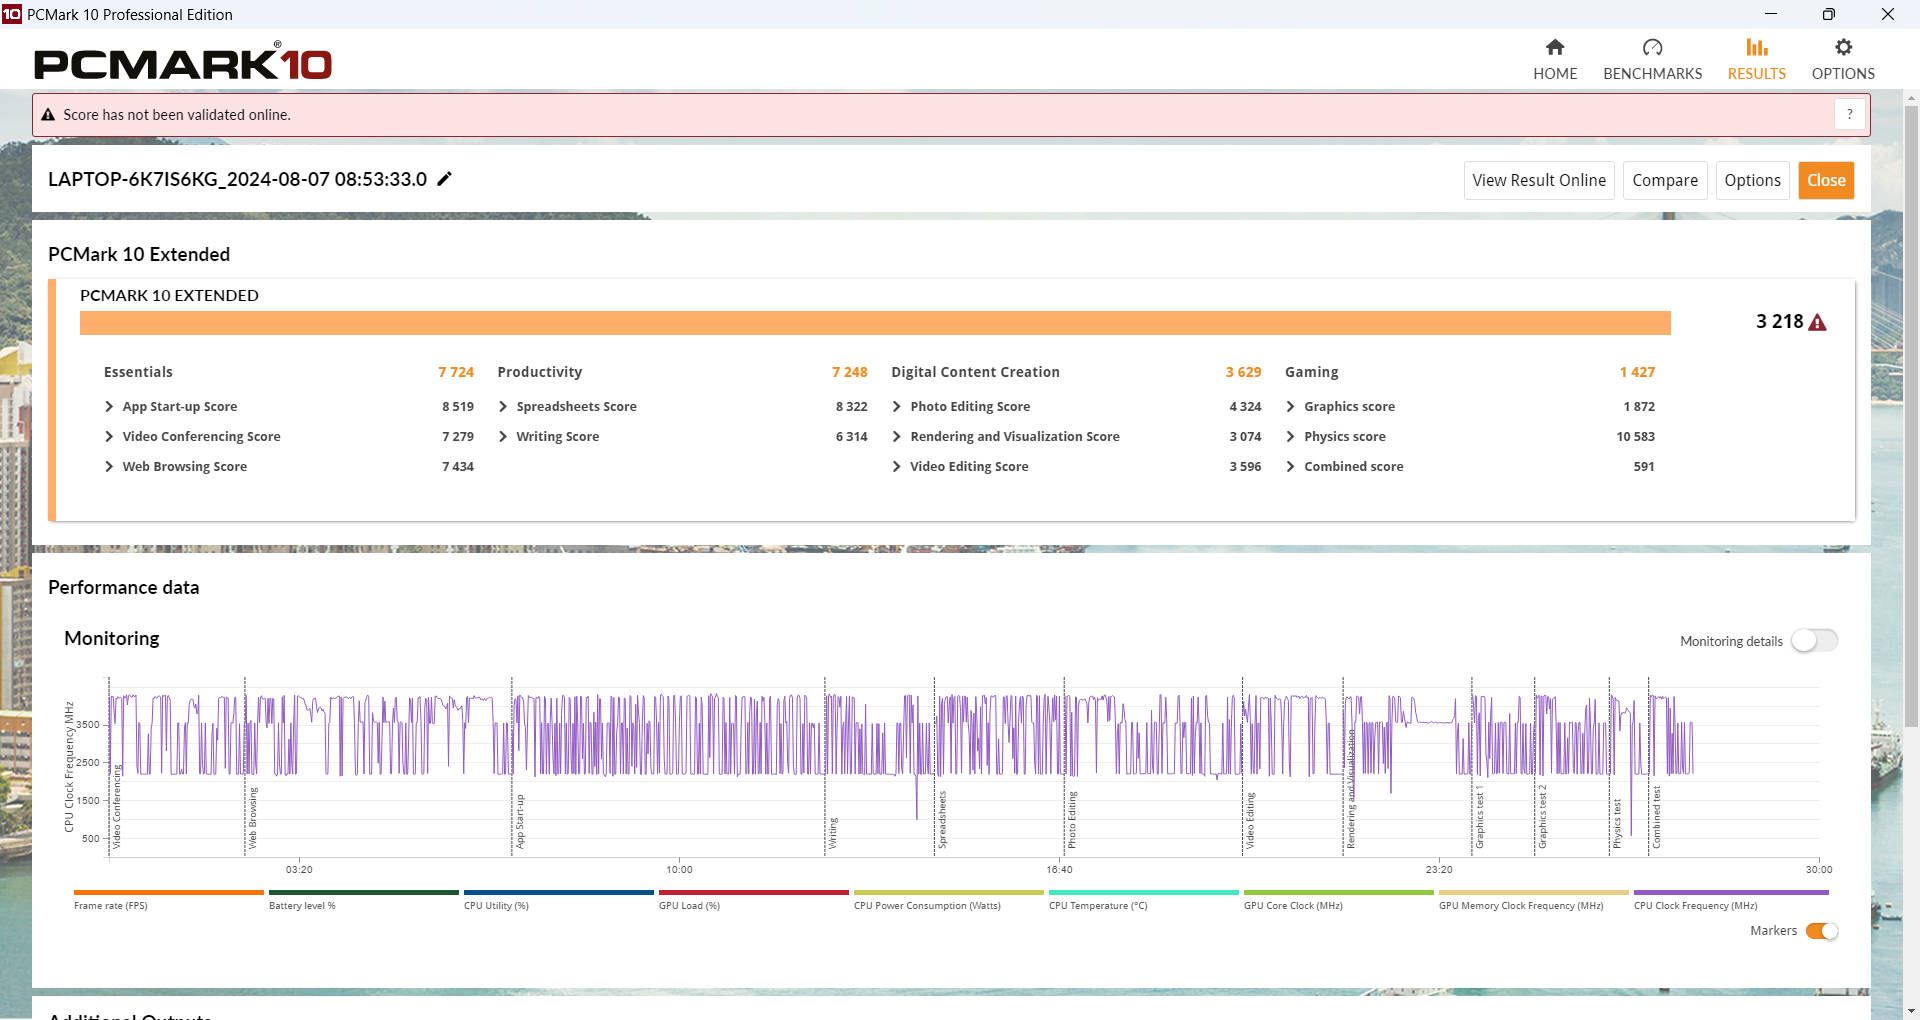Toggle CPU Utility (%) legend color
The width and height of the screenshot is (1920, 1020).
pos(558,892)
